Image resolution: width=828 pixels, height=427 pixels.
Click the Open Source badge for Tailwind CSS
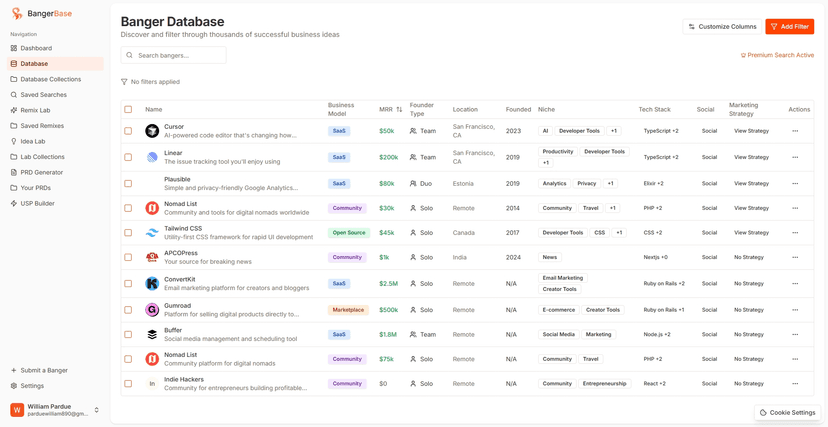tap(349, 233)
